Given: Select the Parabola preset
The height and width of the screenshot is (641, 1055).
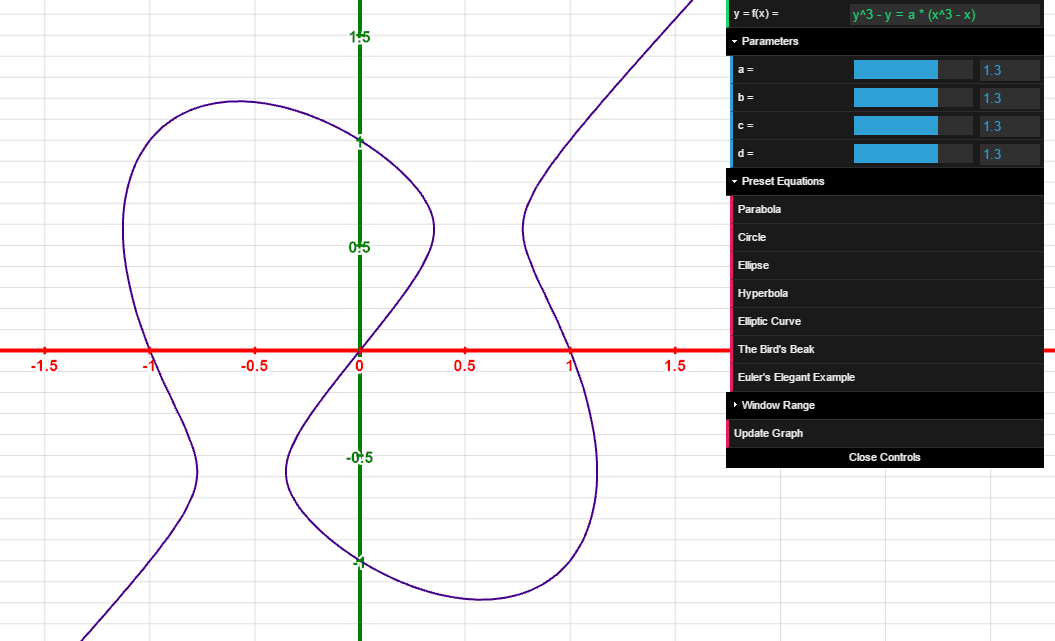Looking at the screenshot, I should 760,210.
